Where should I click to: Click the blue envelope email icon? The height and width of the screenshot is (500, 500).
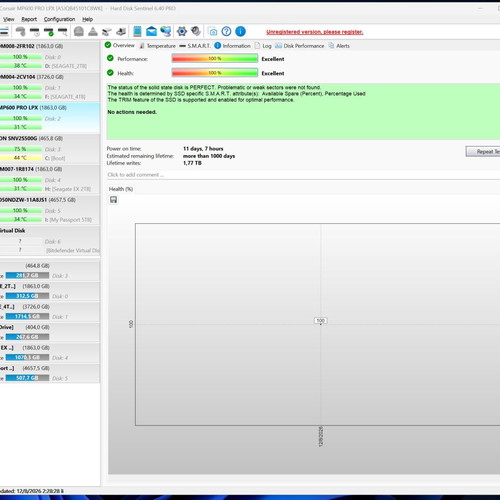pyautogui.click(x=151, y=32)
